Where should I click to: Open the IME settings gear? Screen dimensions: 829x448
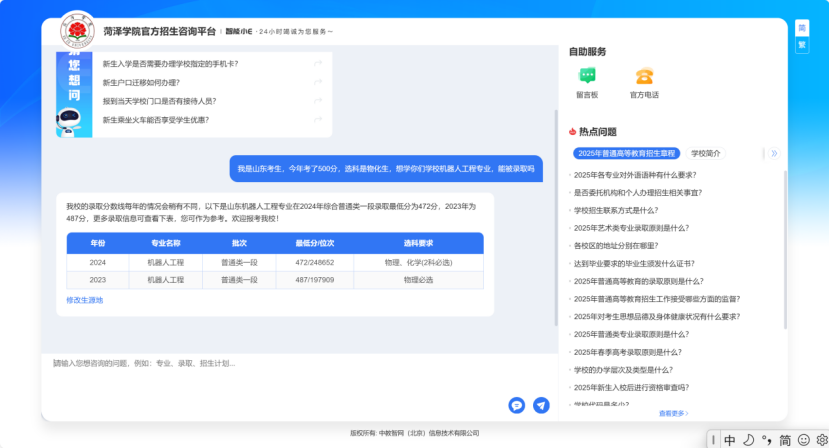822,440
